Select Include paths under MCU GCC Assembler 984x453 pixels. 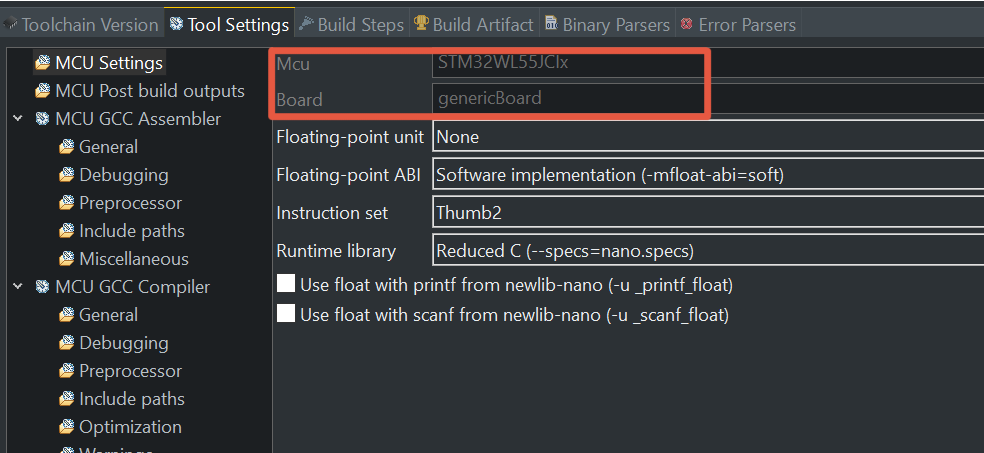click(x=132, y=231)
